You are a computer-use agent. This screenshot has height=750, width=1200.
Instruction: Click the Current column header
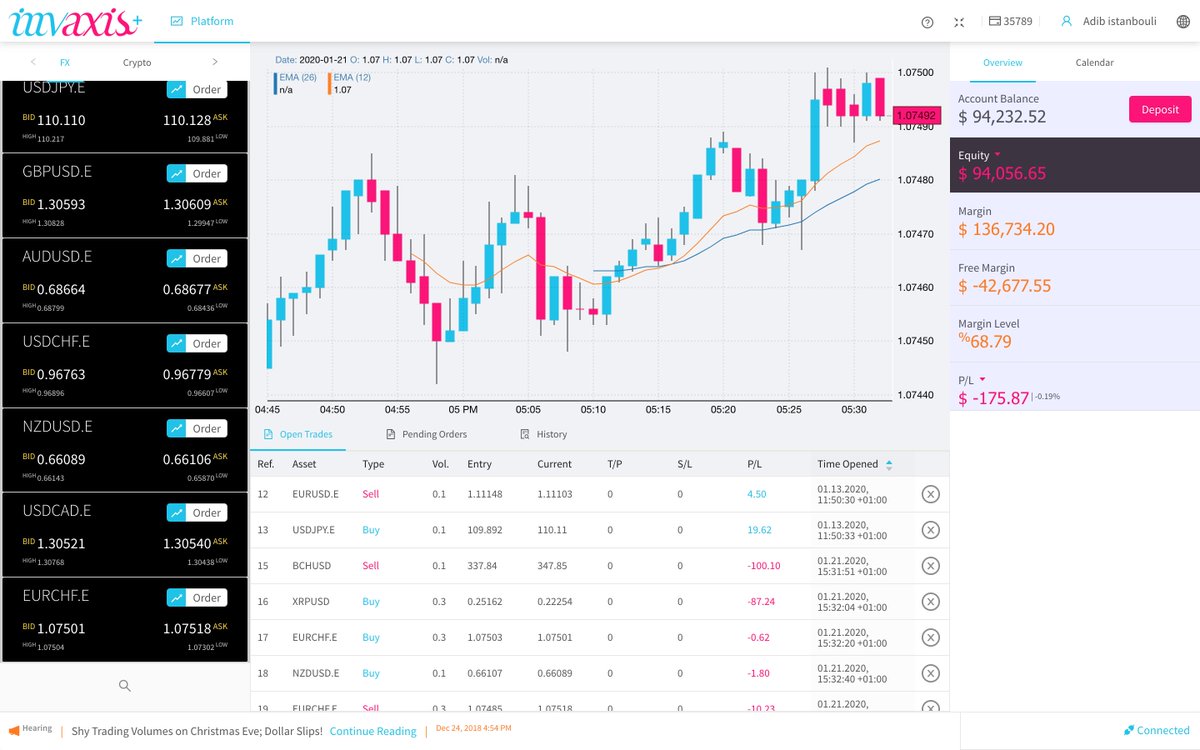554,464
